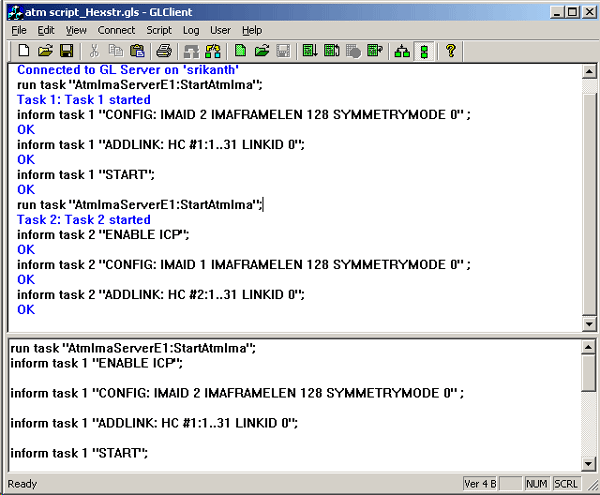The image size is (600, 495).
Task: Click the last OK response in the log pane
Action: pos(26,310)
